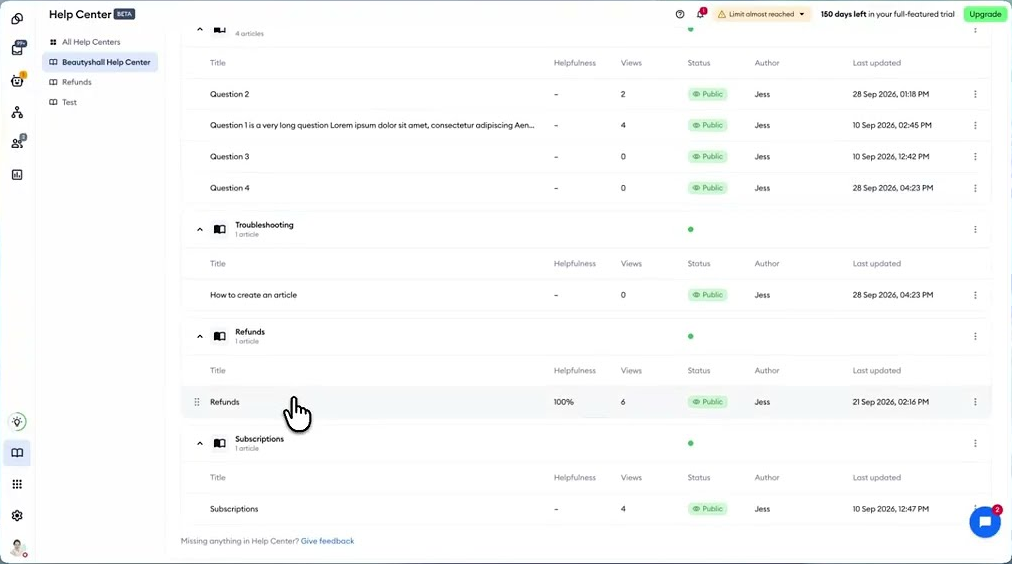Image resolution: width=1012 pixels, height=564 pixels.
Task: Open the chatbot icon in left sidebar
Action: point(17,81)
